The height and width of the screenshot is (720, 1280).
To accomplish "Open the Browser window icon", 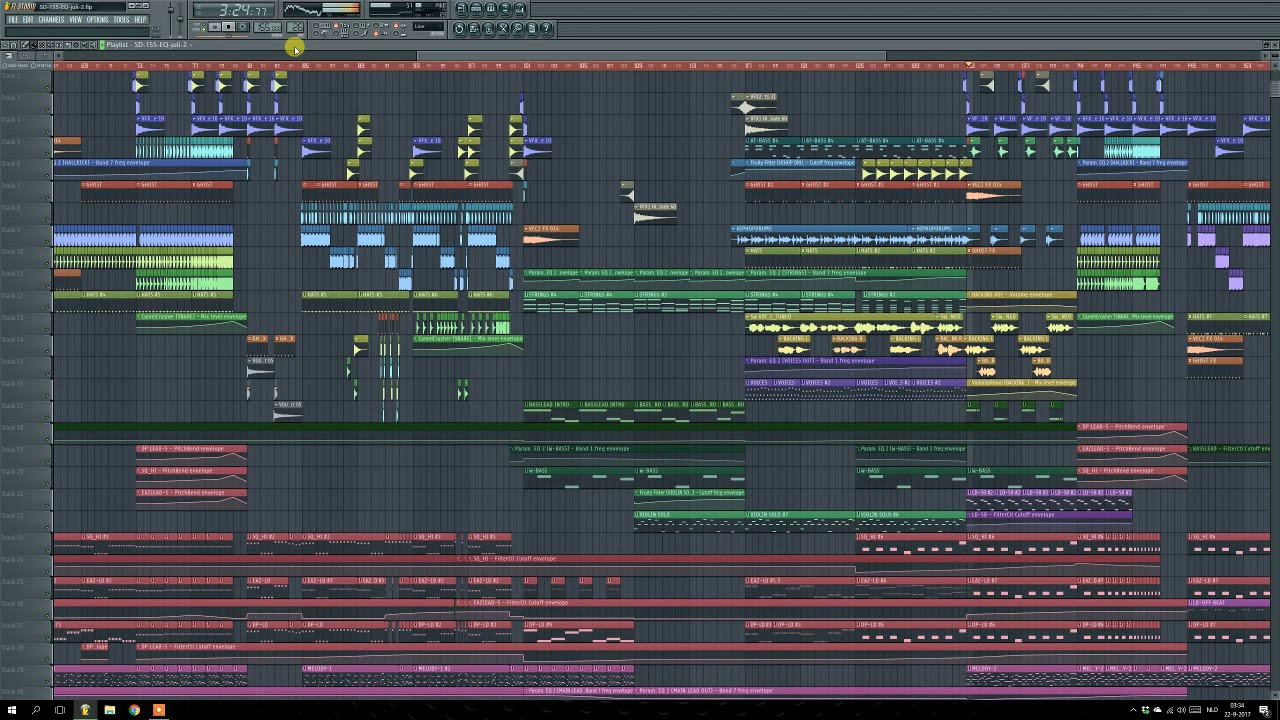I will coord(505,9).
